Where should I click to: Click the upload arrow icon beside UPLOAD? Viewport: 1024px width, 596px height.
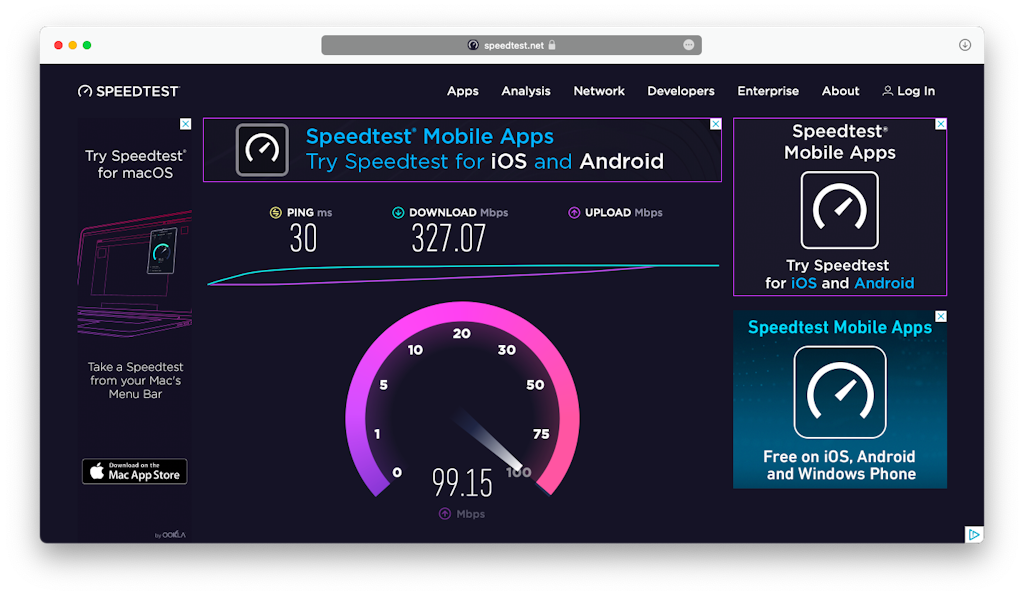pyautogui.click(x=574, y=212)
